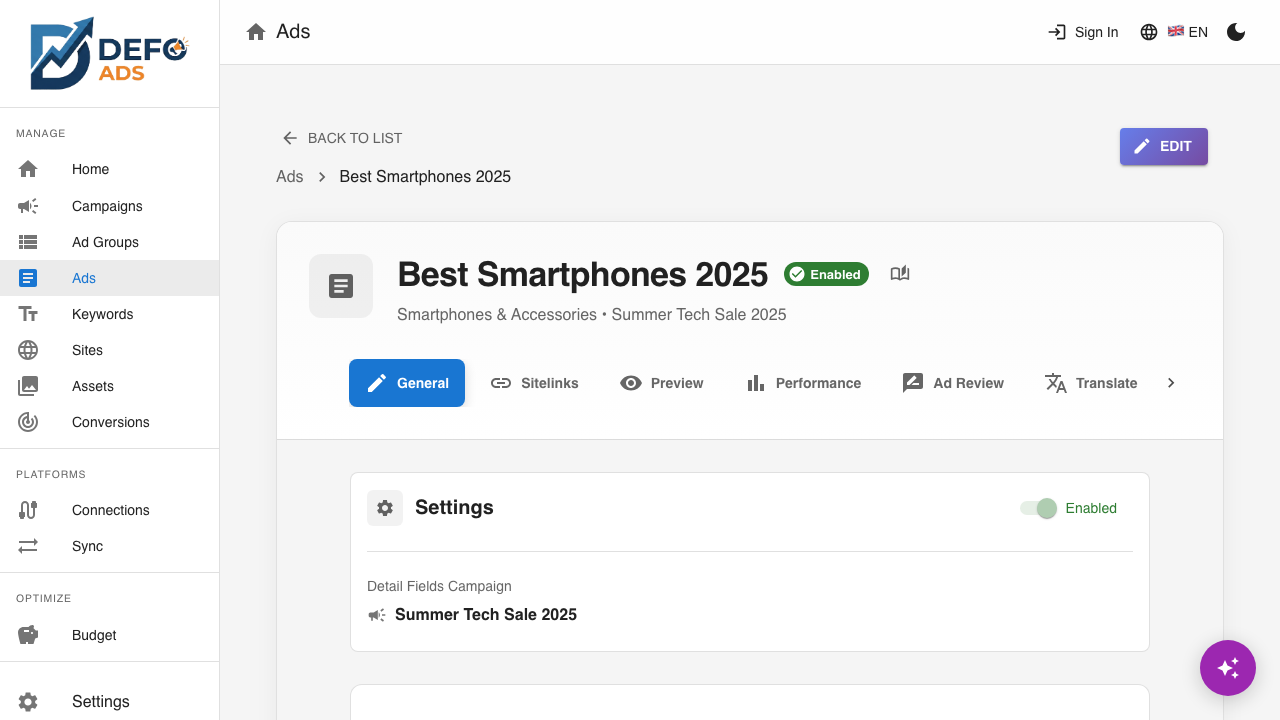
Task: Click the green Enabled status badge
Action: 826,274
